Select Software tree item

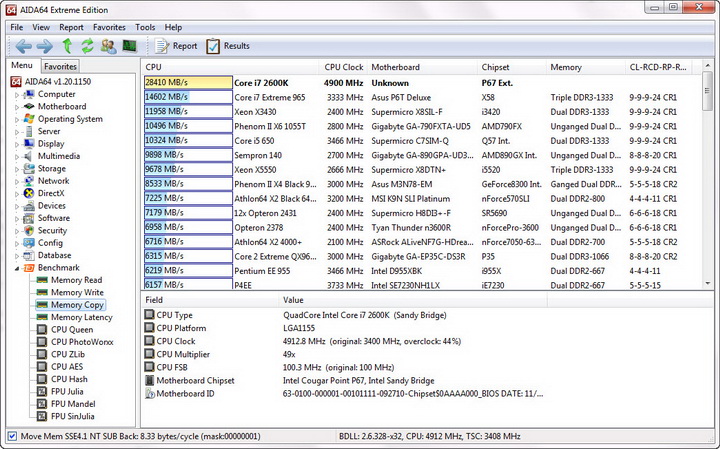coord(47,218)
